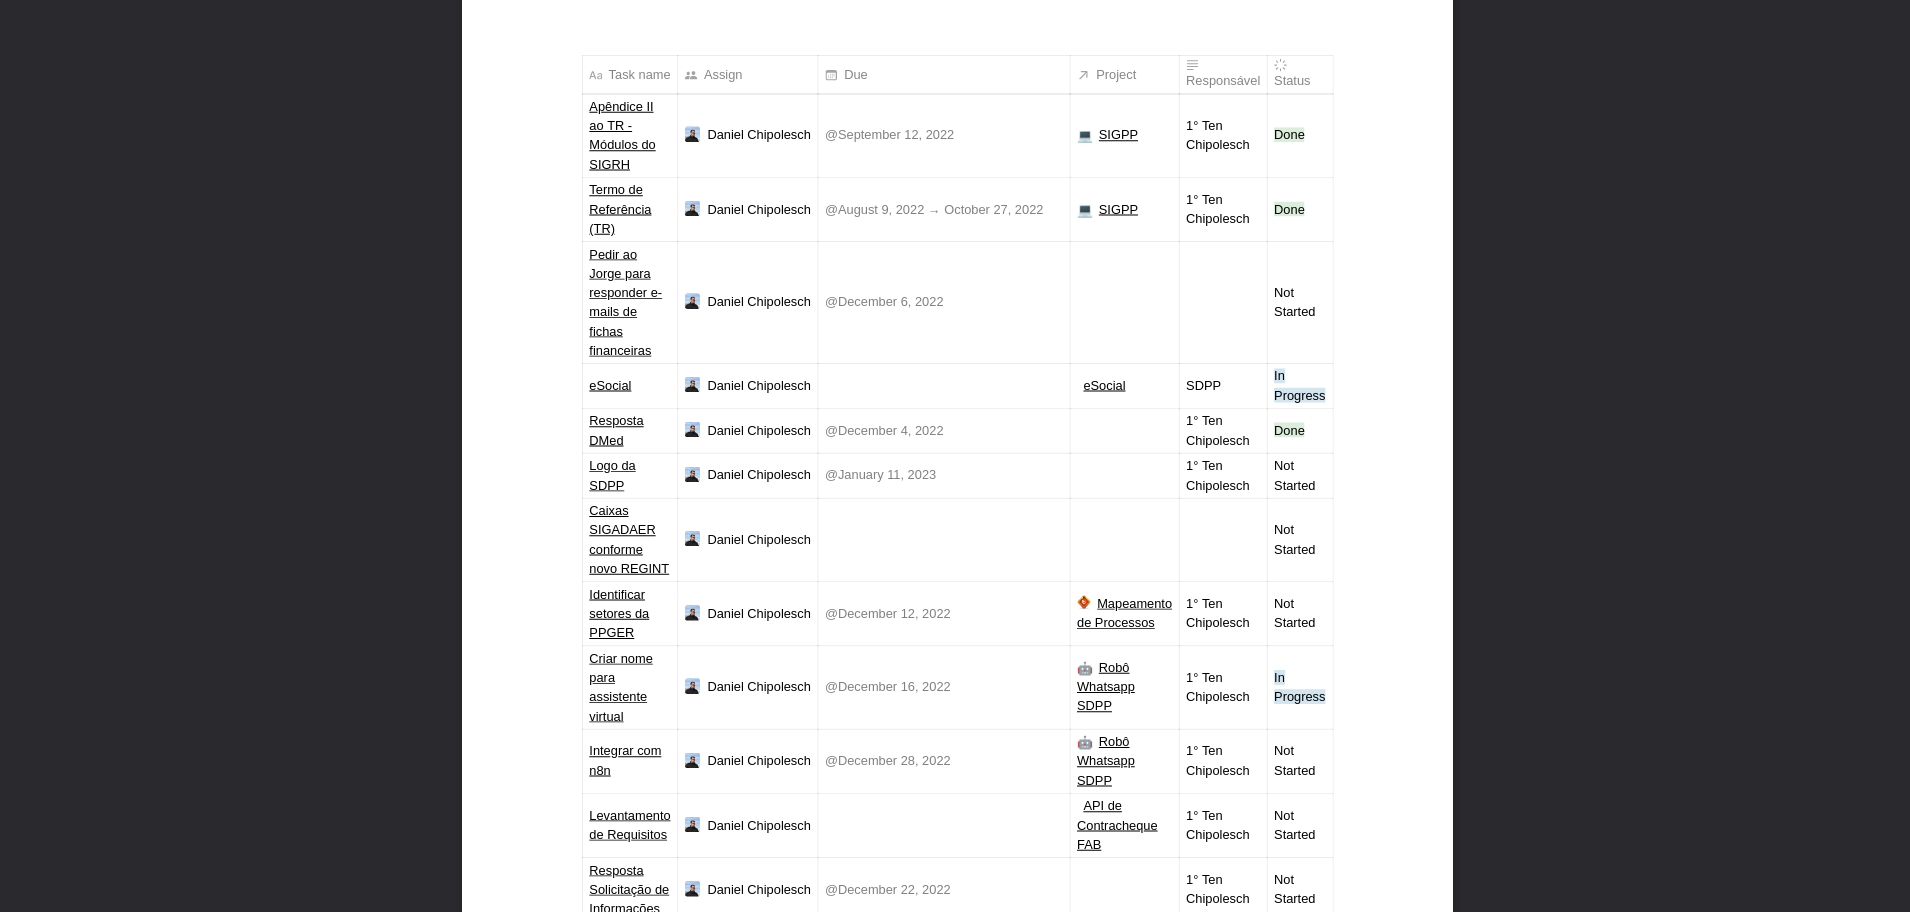The image size is (1910, 912).
Task: Click the Aa icon in Task name header
Action: 597,75
